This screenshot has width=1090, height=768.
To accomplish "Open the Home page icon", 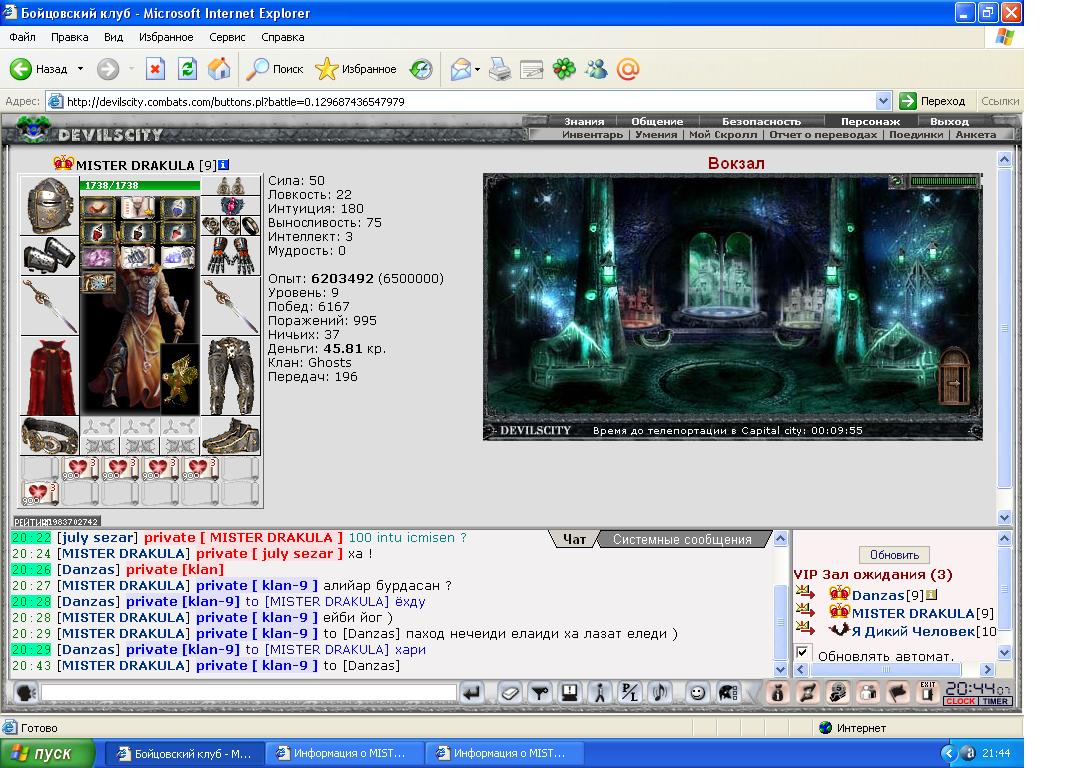I will point(219,69).
